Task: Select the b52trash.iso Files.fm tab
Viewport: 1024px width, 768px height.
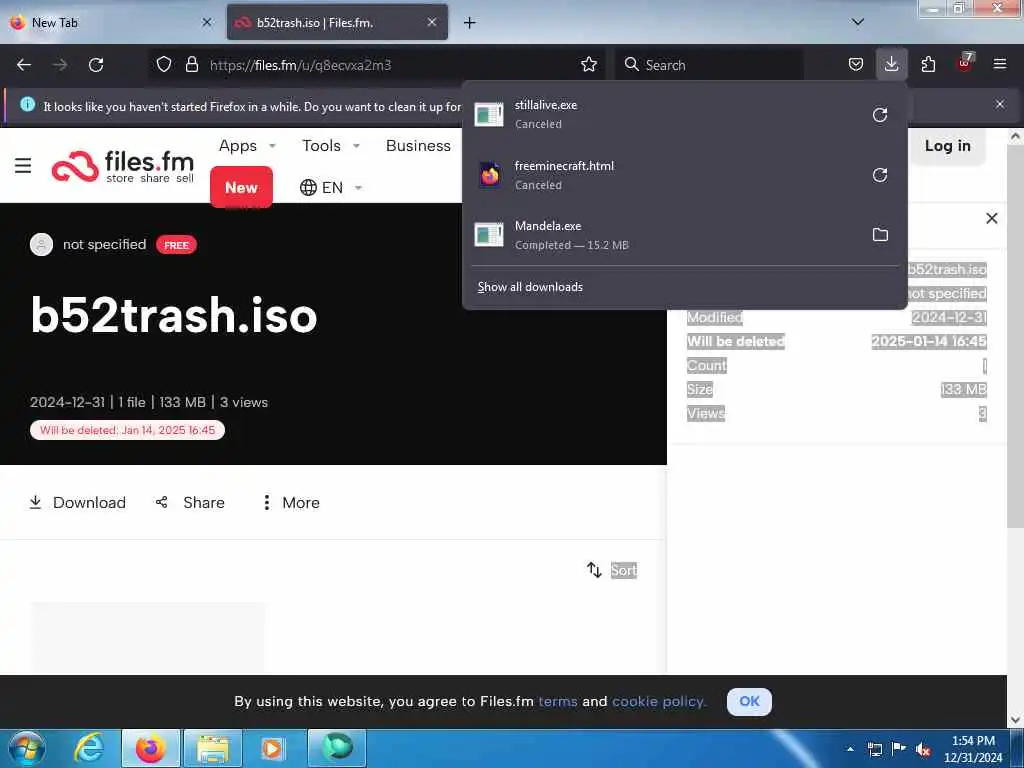Action: pos(337,22)
